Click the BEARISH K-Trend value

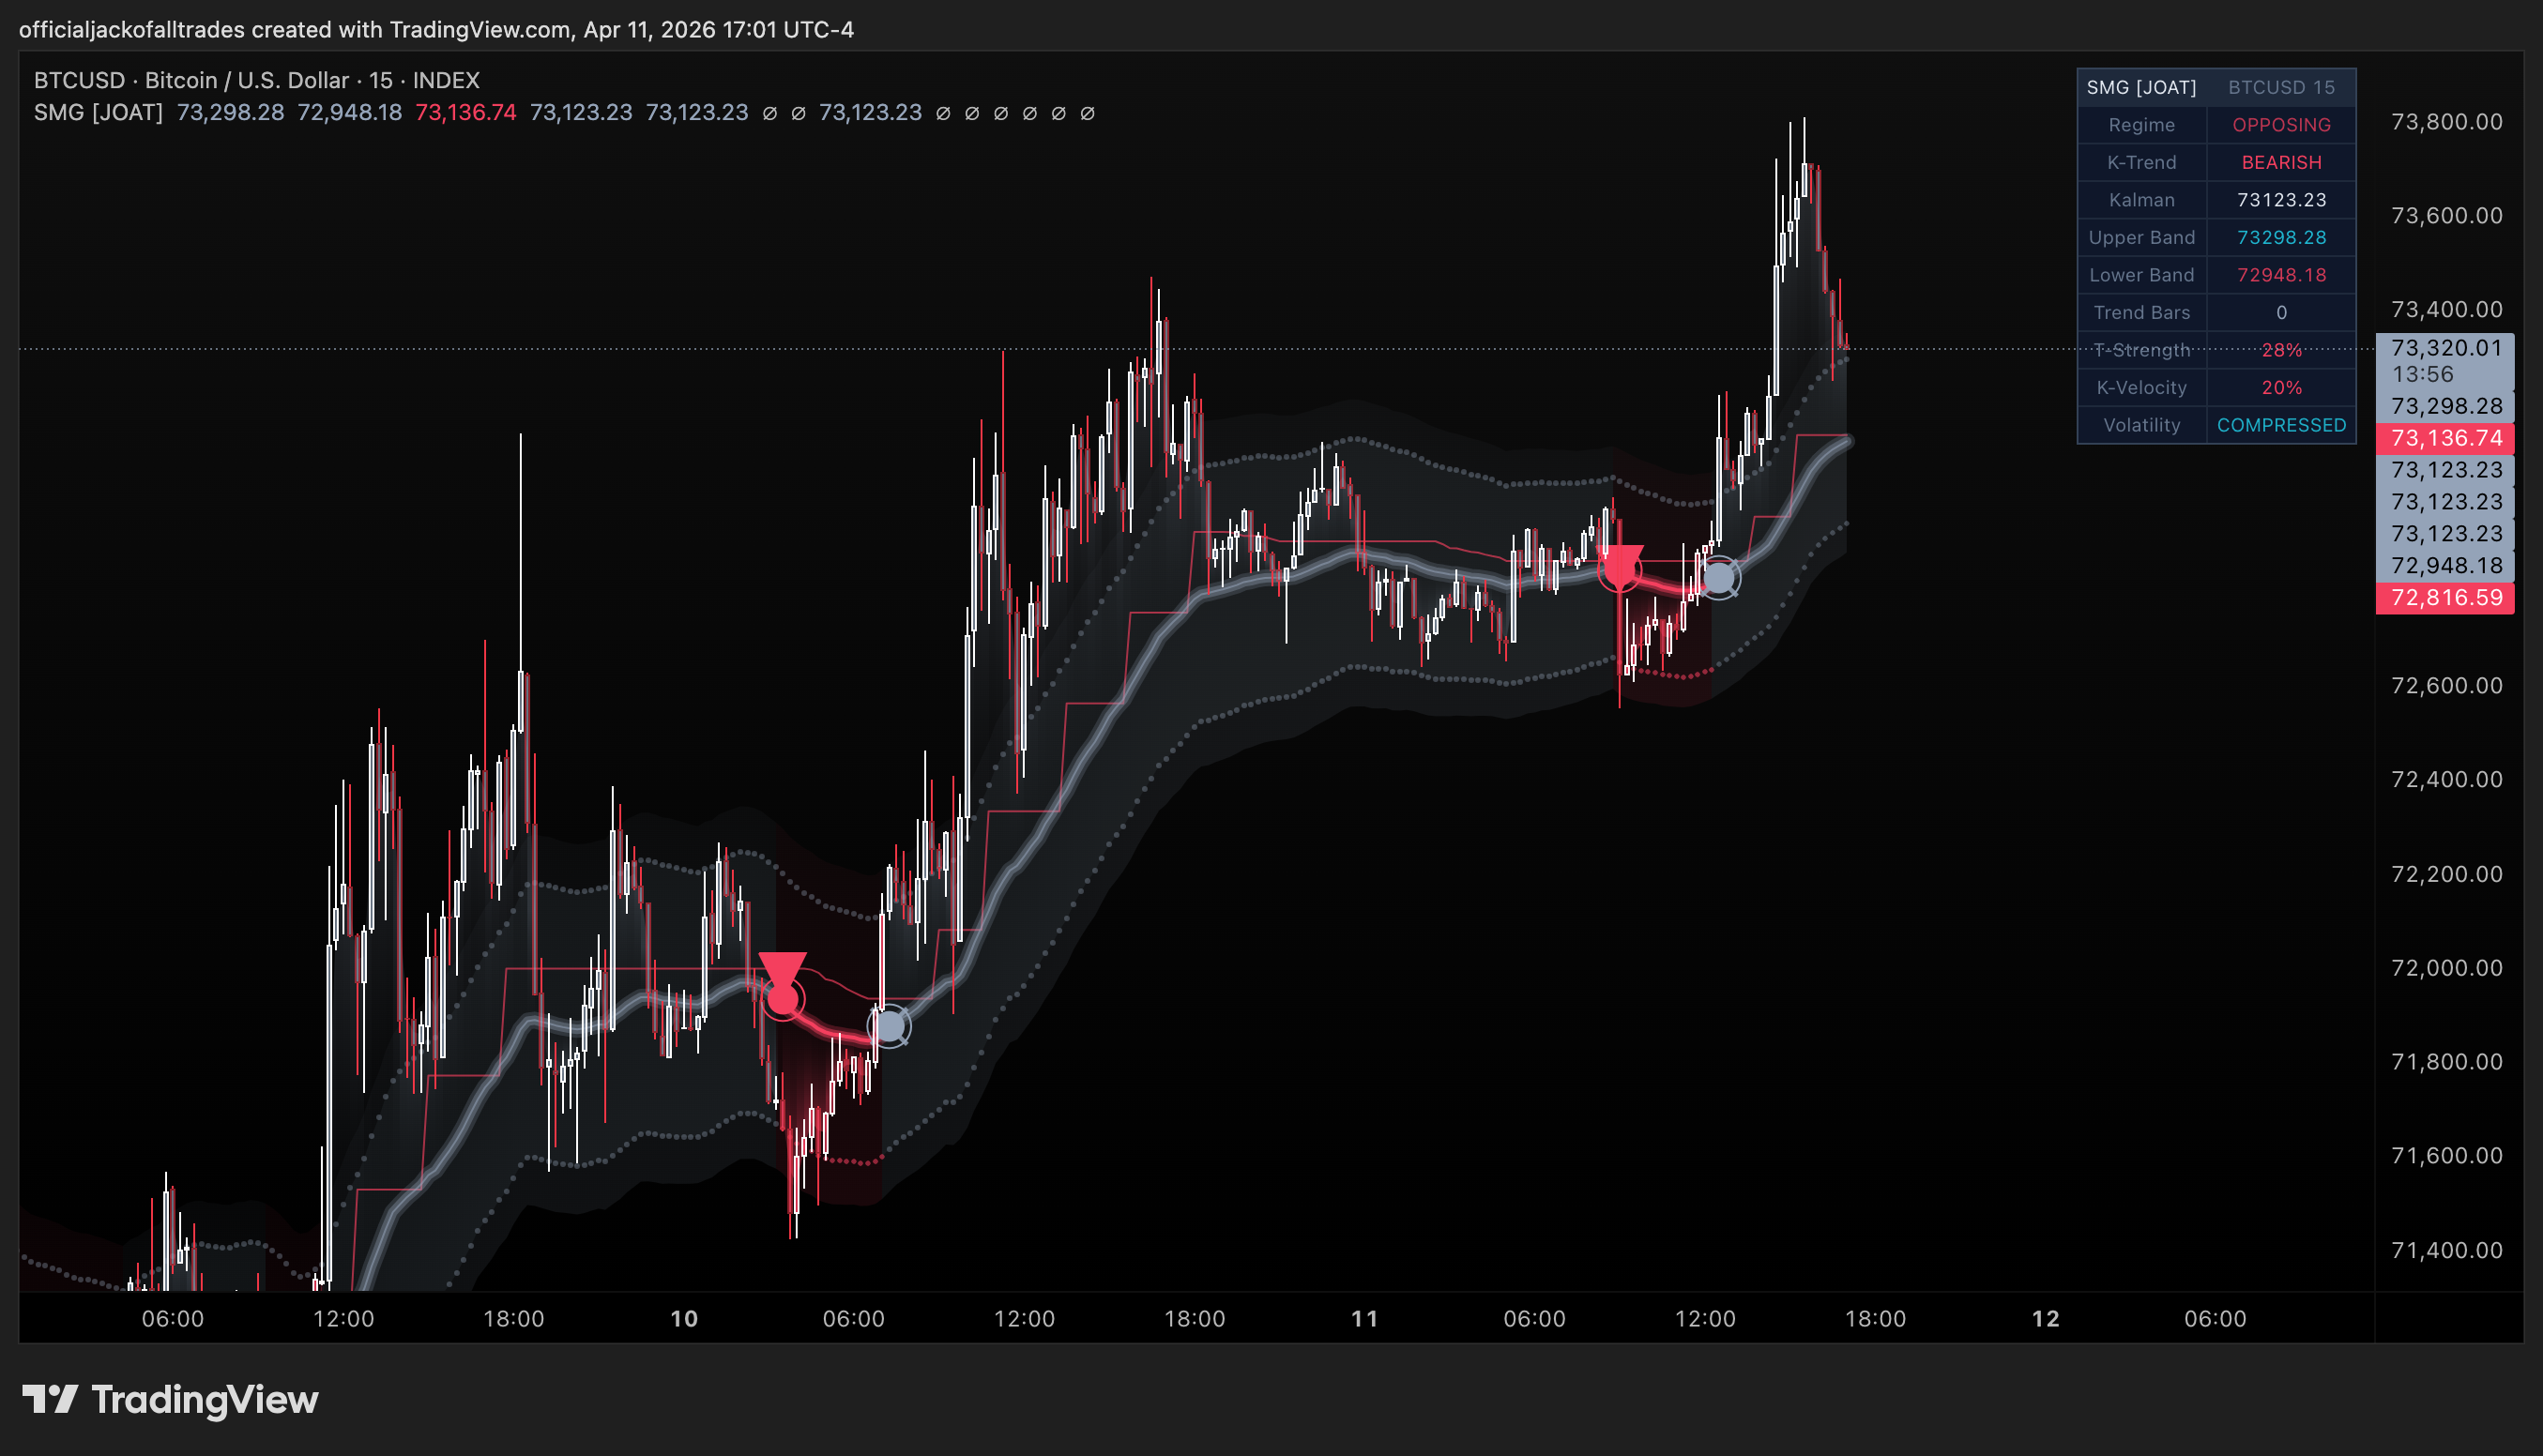click(x=2281, y=162)
